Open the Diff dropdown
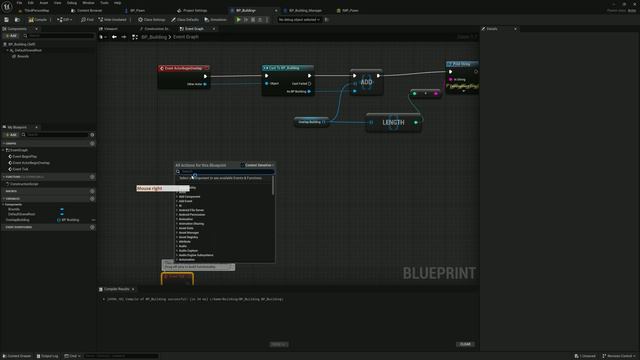The image size is (640, 360). [x=65, y=20]
